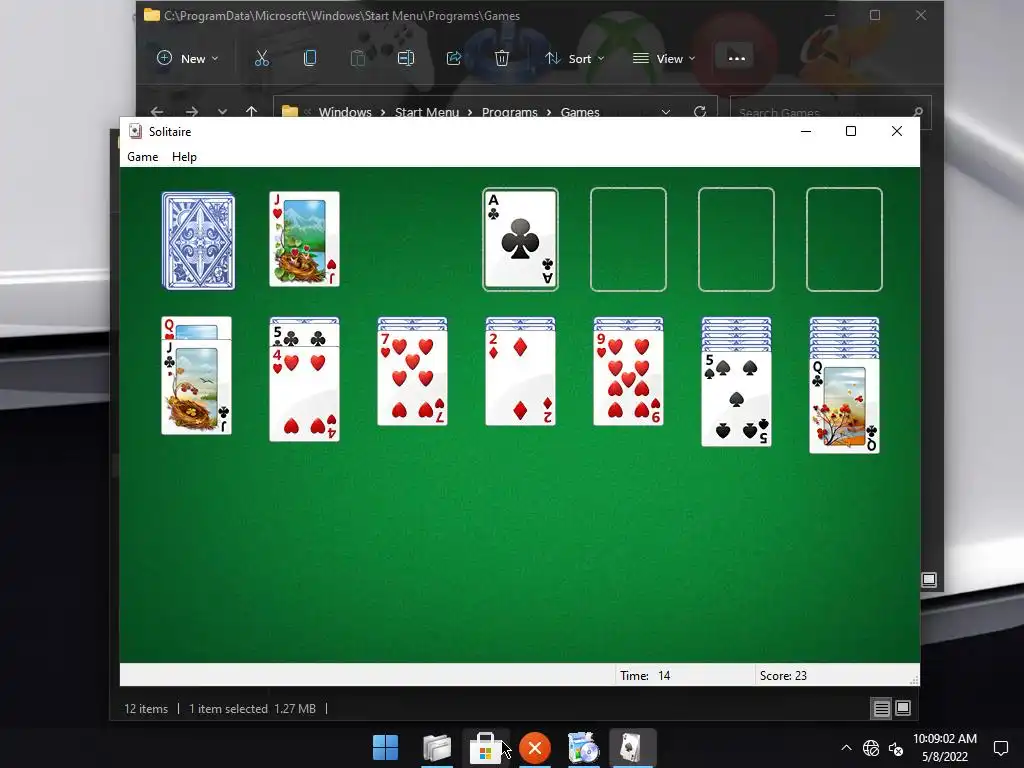Go up one folder level
Screen dimensions: 1024x768
point(251,112)
